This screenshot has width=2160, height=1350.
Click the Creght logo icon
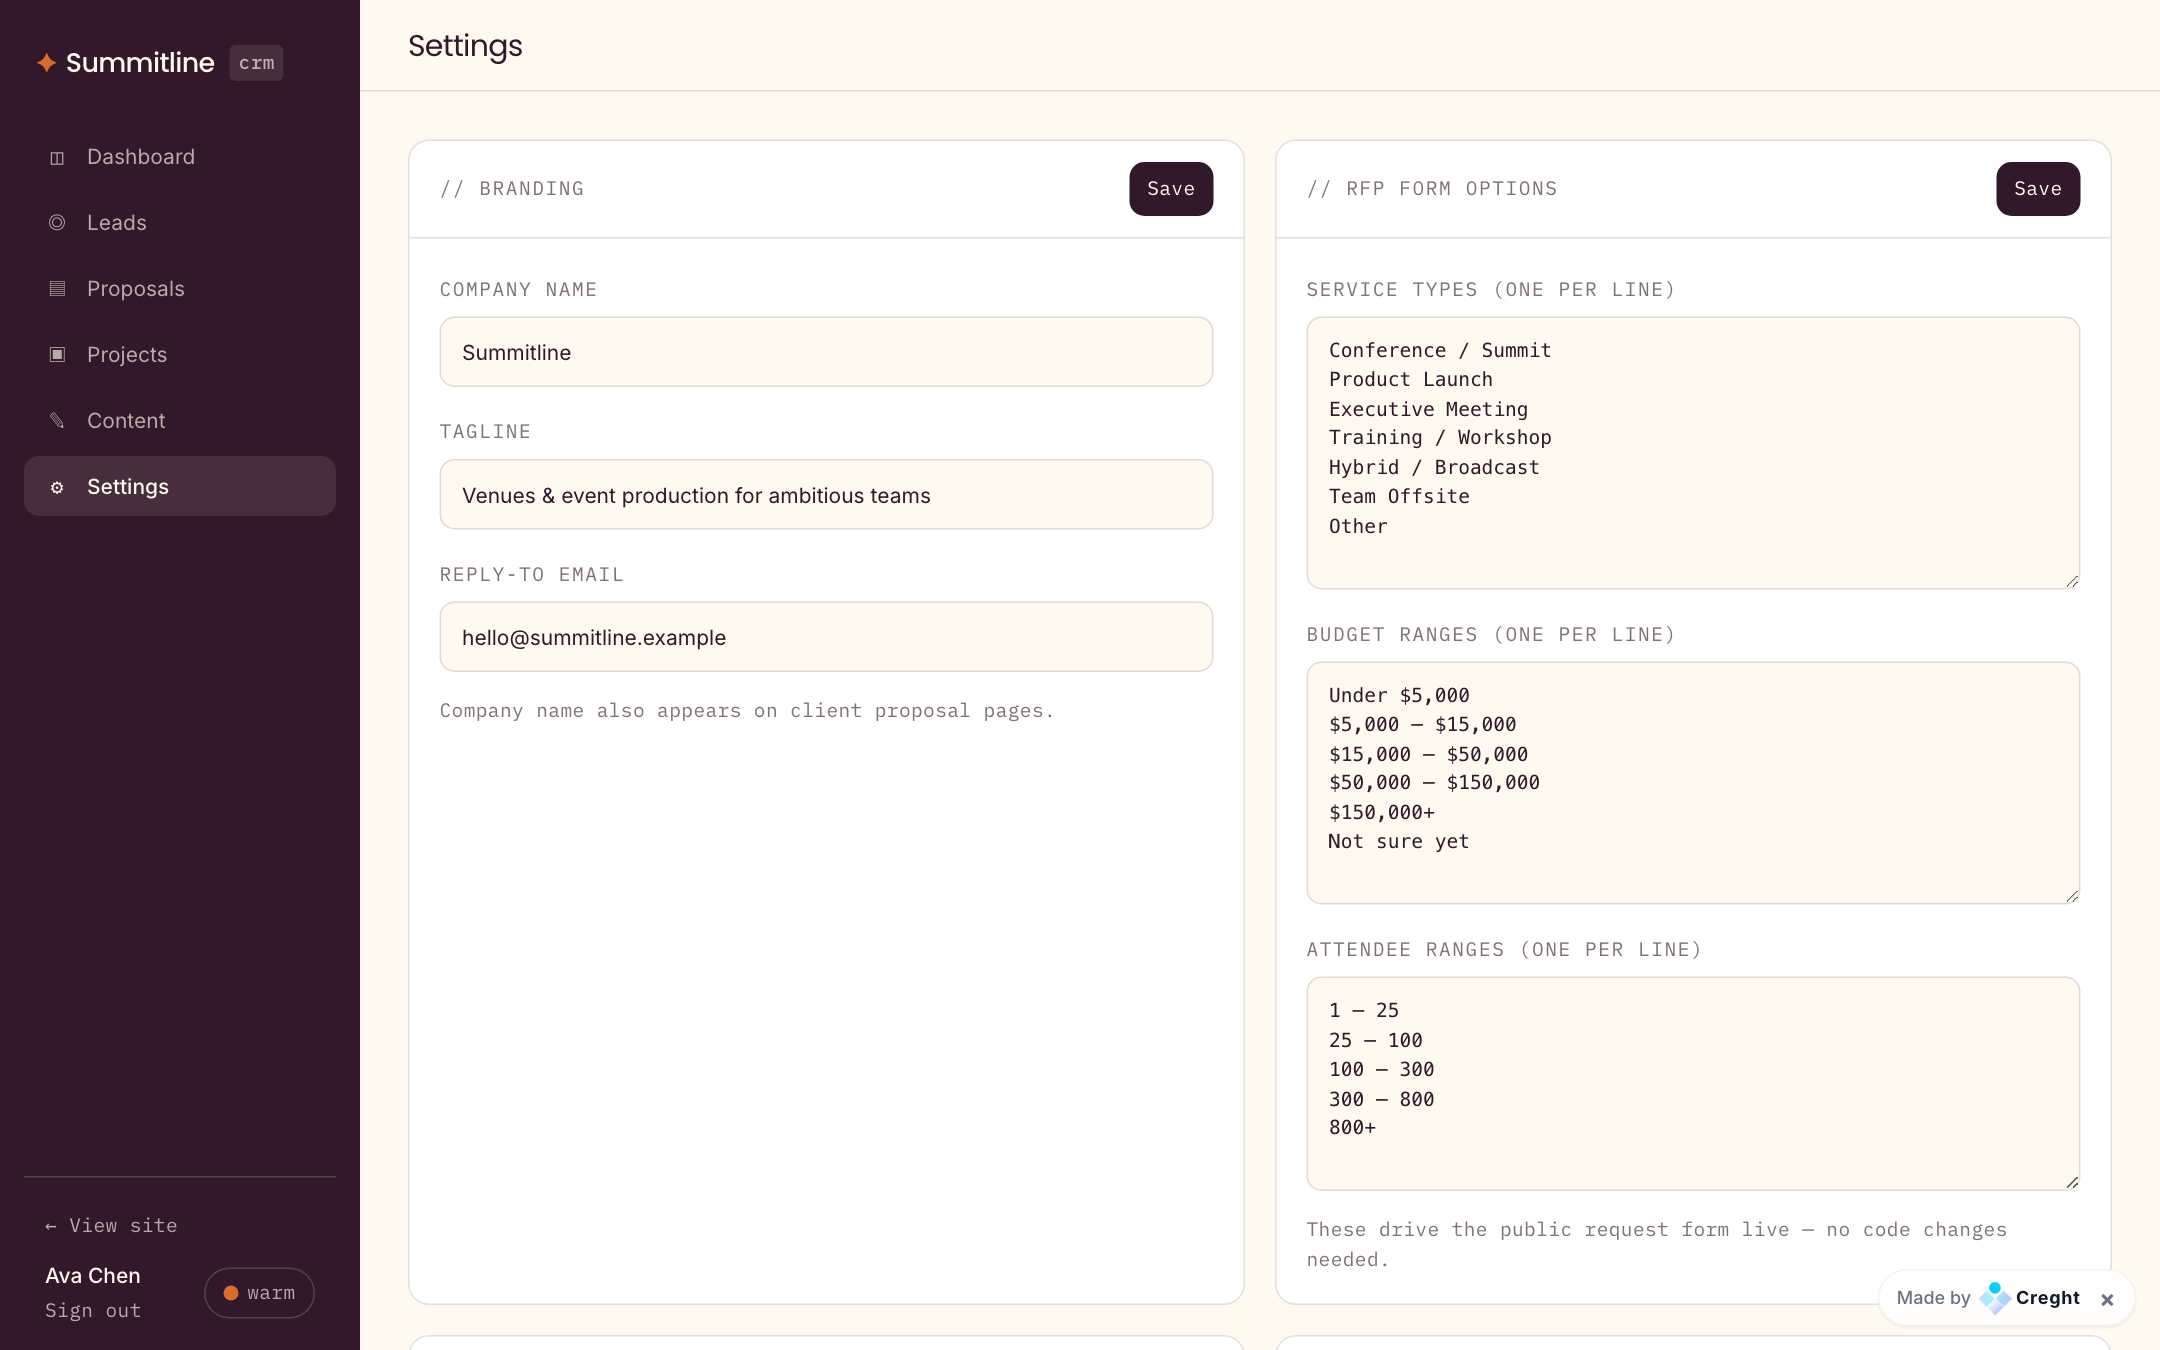point(1994,1298)
